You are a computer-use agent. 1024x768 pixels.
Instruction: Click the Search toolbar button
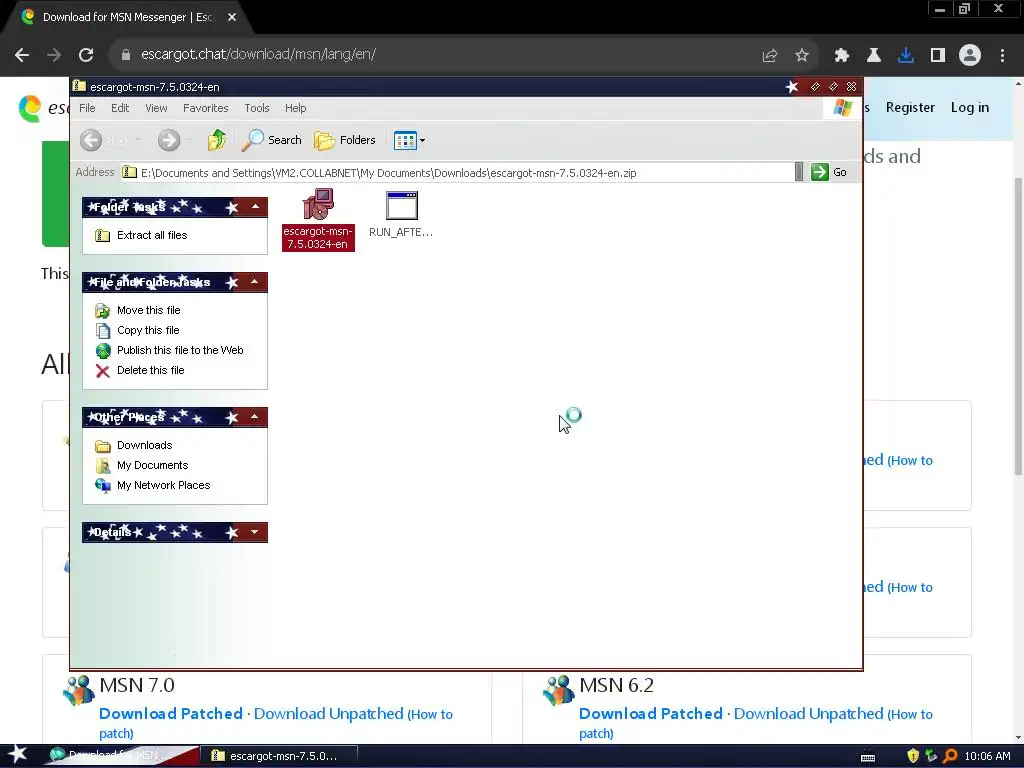(272, 140)
